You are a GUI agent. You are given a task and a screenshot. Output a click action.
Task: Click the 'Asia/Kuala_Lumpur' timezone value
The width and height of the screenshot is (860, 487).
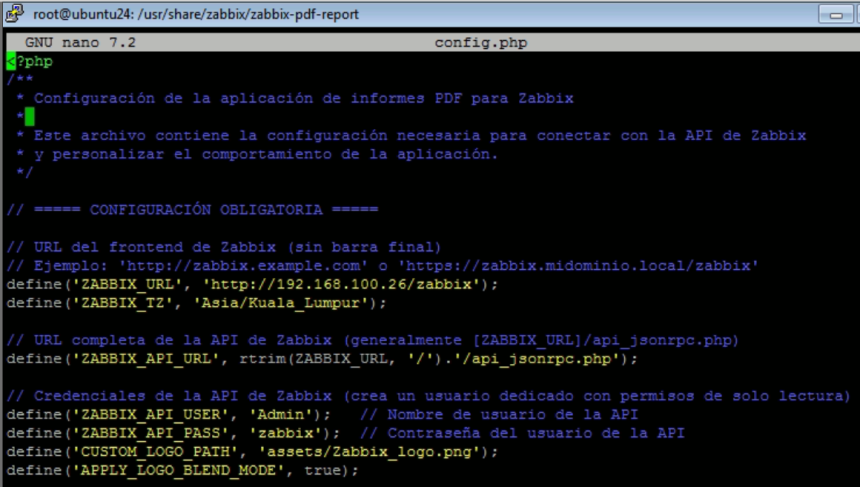click(280, 303)
